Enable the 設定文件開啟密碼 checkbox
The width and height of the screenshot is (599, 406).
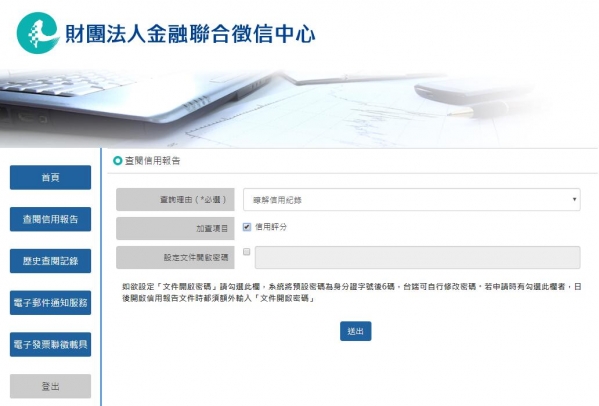point(246,252)
